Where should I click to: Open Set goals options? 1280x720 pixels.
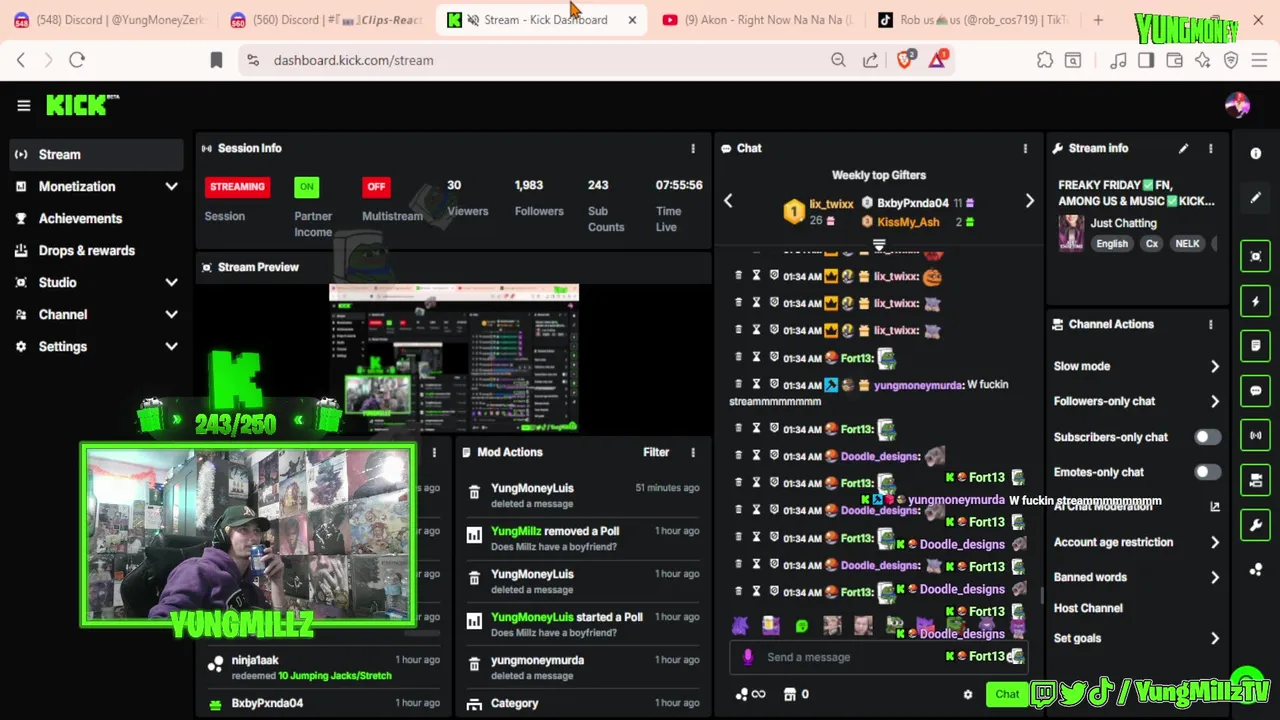pos(1137,638)
